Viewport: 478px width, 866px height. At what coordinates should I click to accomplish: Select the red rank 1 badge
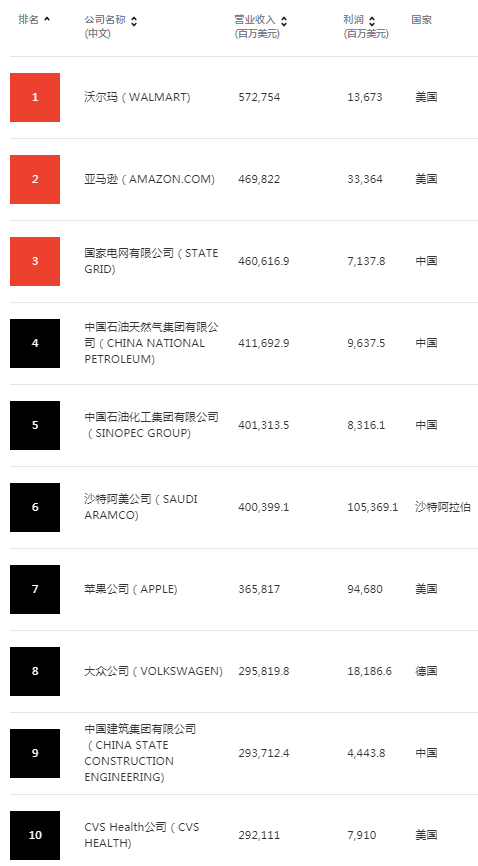pyautogui.click(x=35, y=97)
